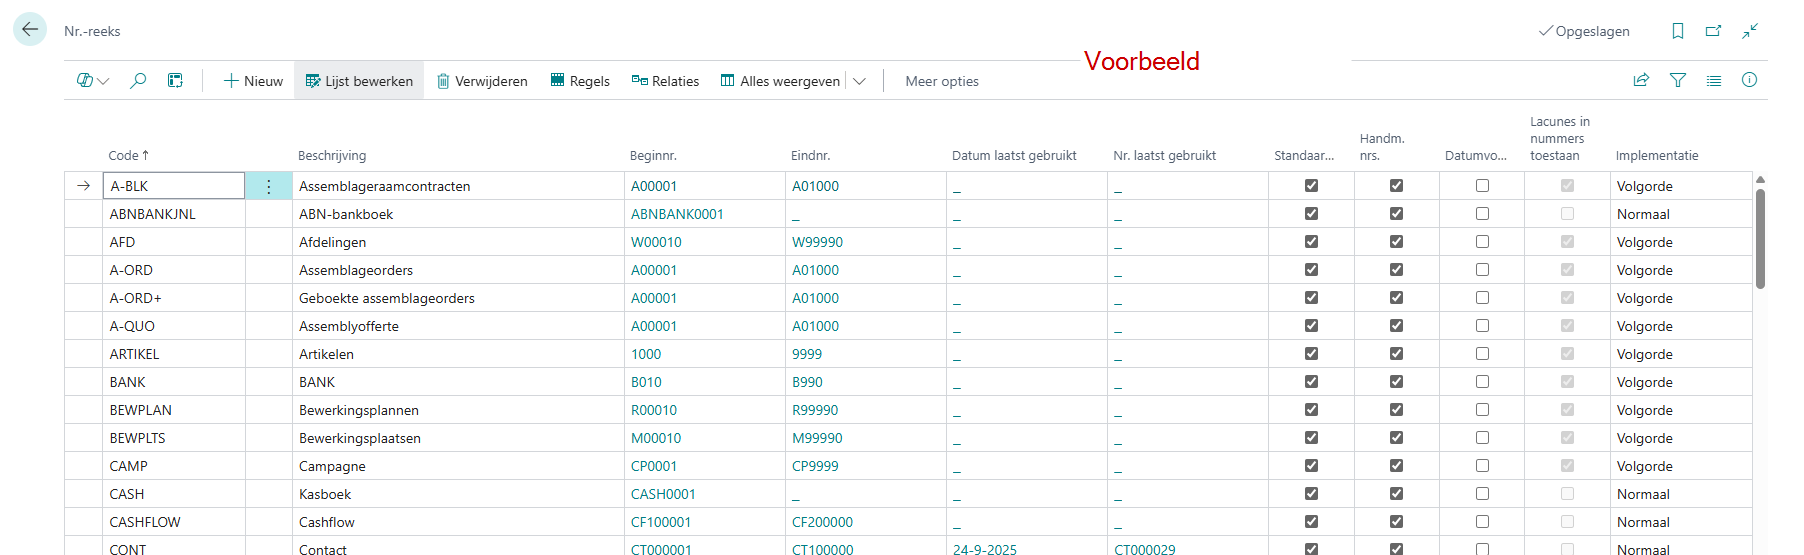Click the back arrow button
Image resolution: width=1804 pixels, height=555 pixels.
pyautogui.click(x=30, y=30)
